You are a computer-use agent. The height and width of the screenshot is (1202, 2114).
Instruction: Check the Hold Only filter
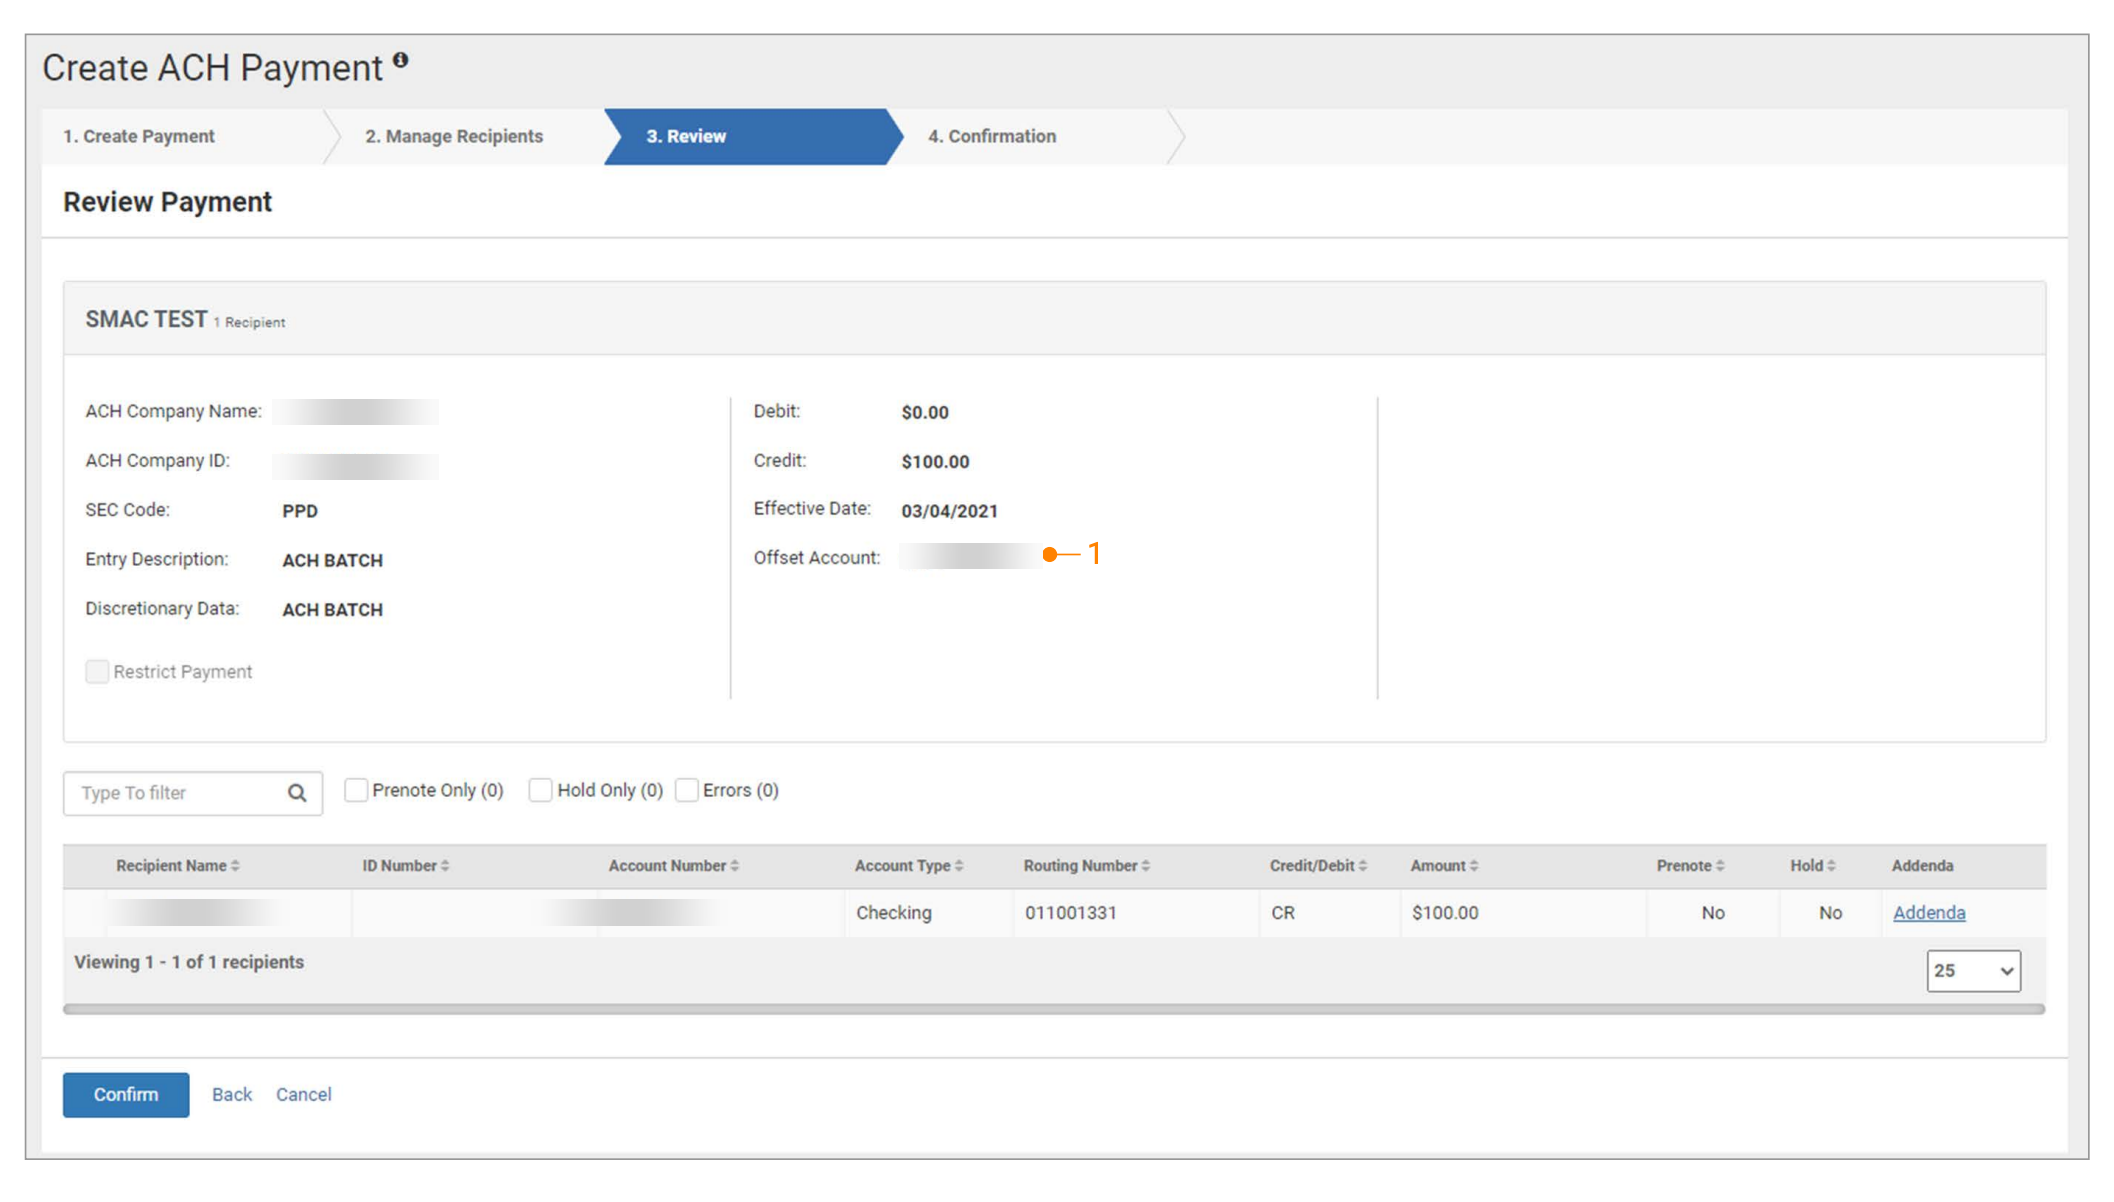pyautogui.click(x=540, y=790)
